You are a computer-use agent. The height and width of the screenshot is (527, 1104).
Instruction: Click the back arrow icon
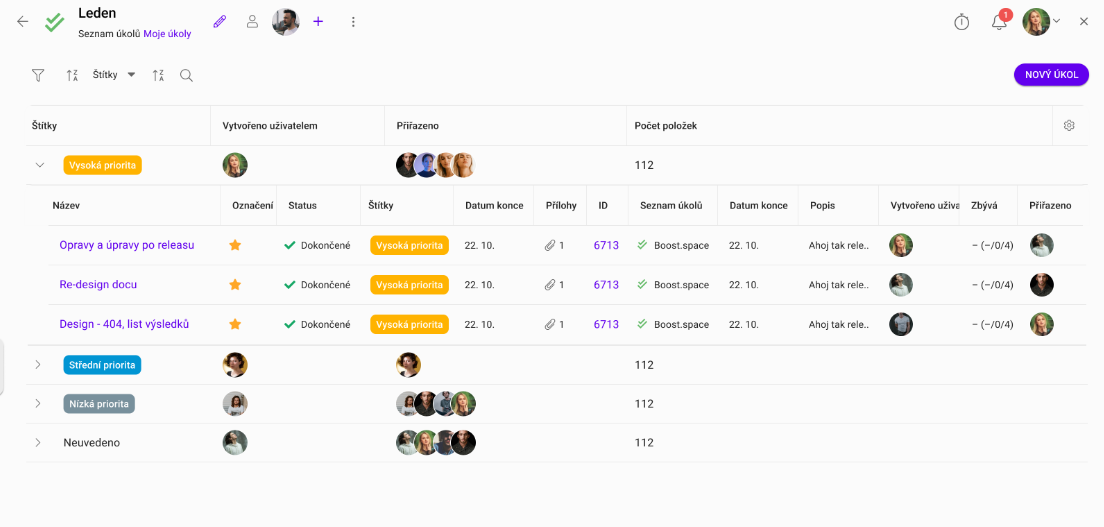(23, 21)
